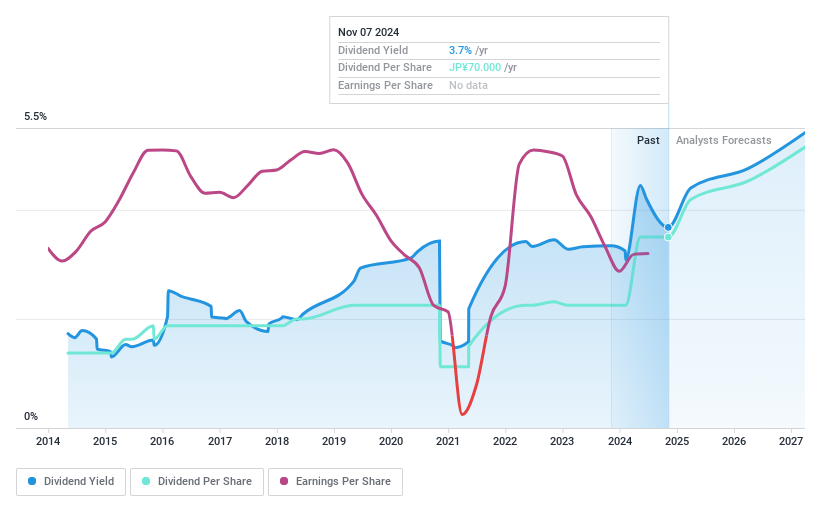Select the teal dividend per share data point marker
The height and width of the screenshot is (508, 821).
click(x=668, y=237)
